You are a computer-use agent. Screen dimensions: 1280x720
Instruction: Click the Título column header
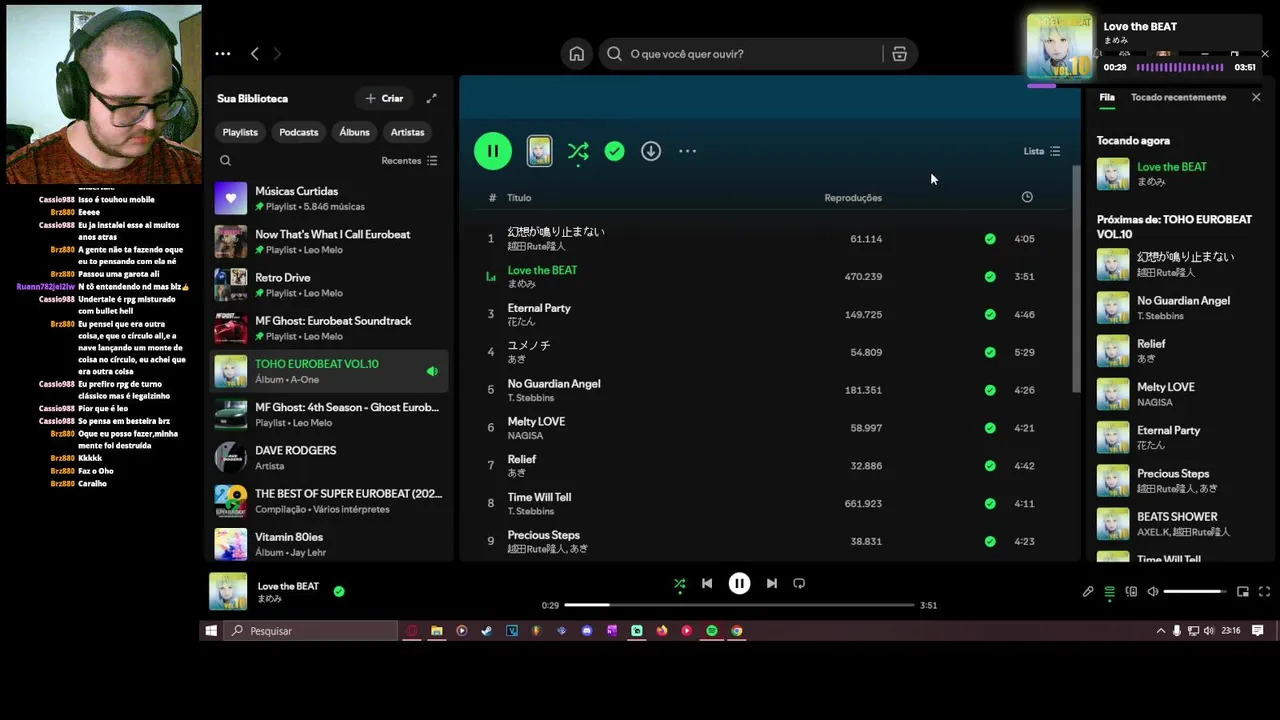coord(519,198)
